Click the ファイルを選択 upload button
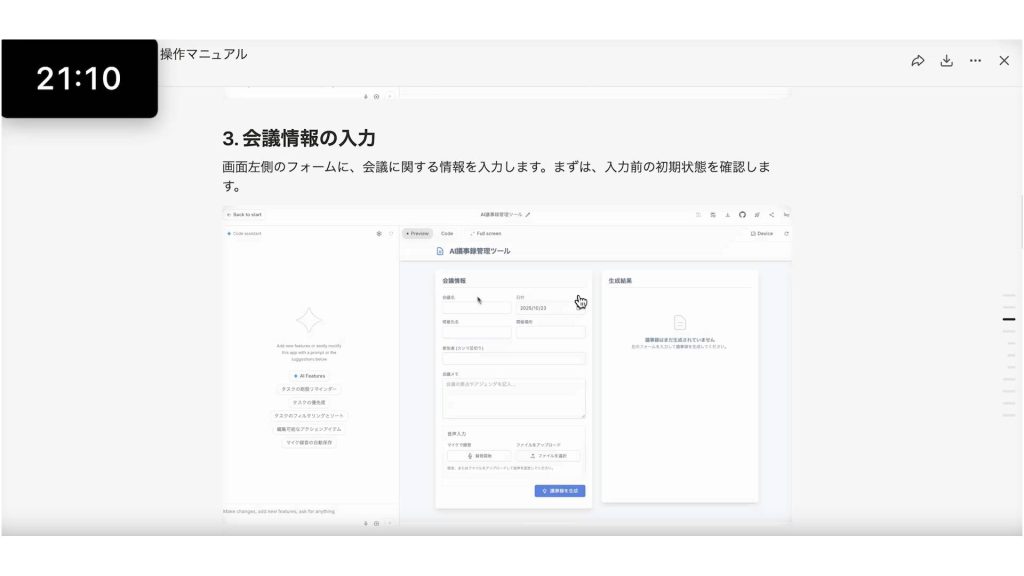1024x576 pixels. point(548,455)
